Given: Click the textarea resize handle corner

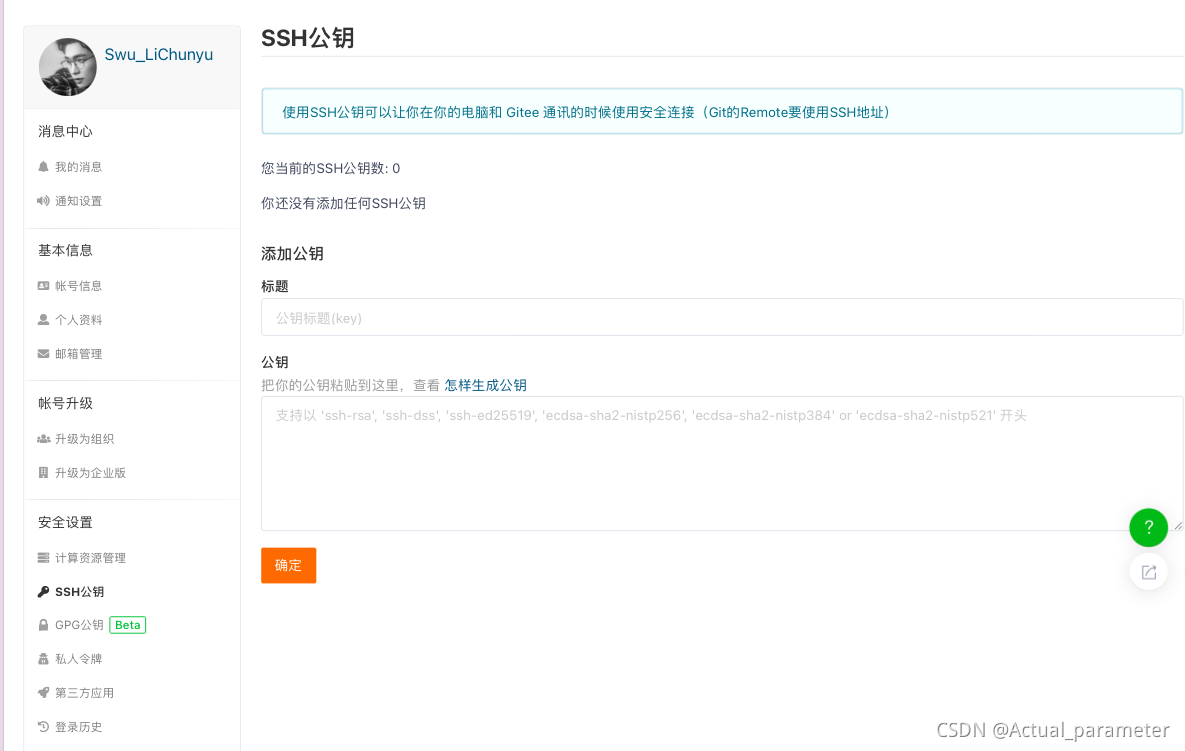Looking at the screenshot, I should [1178, 526].
